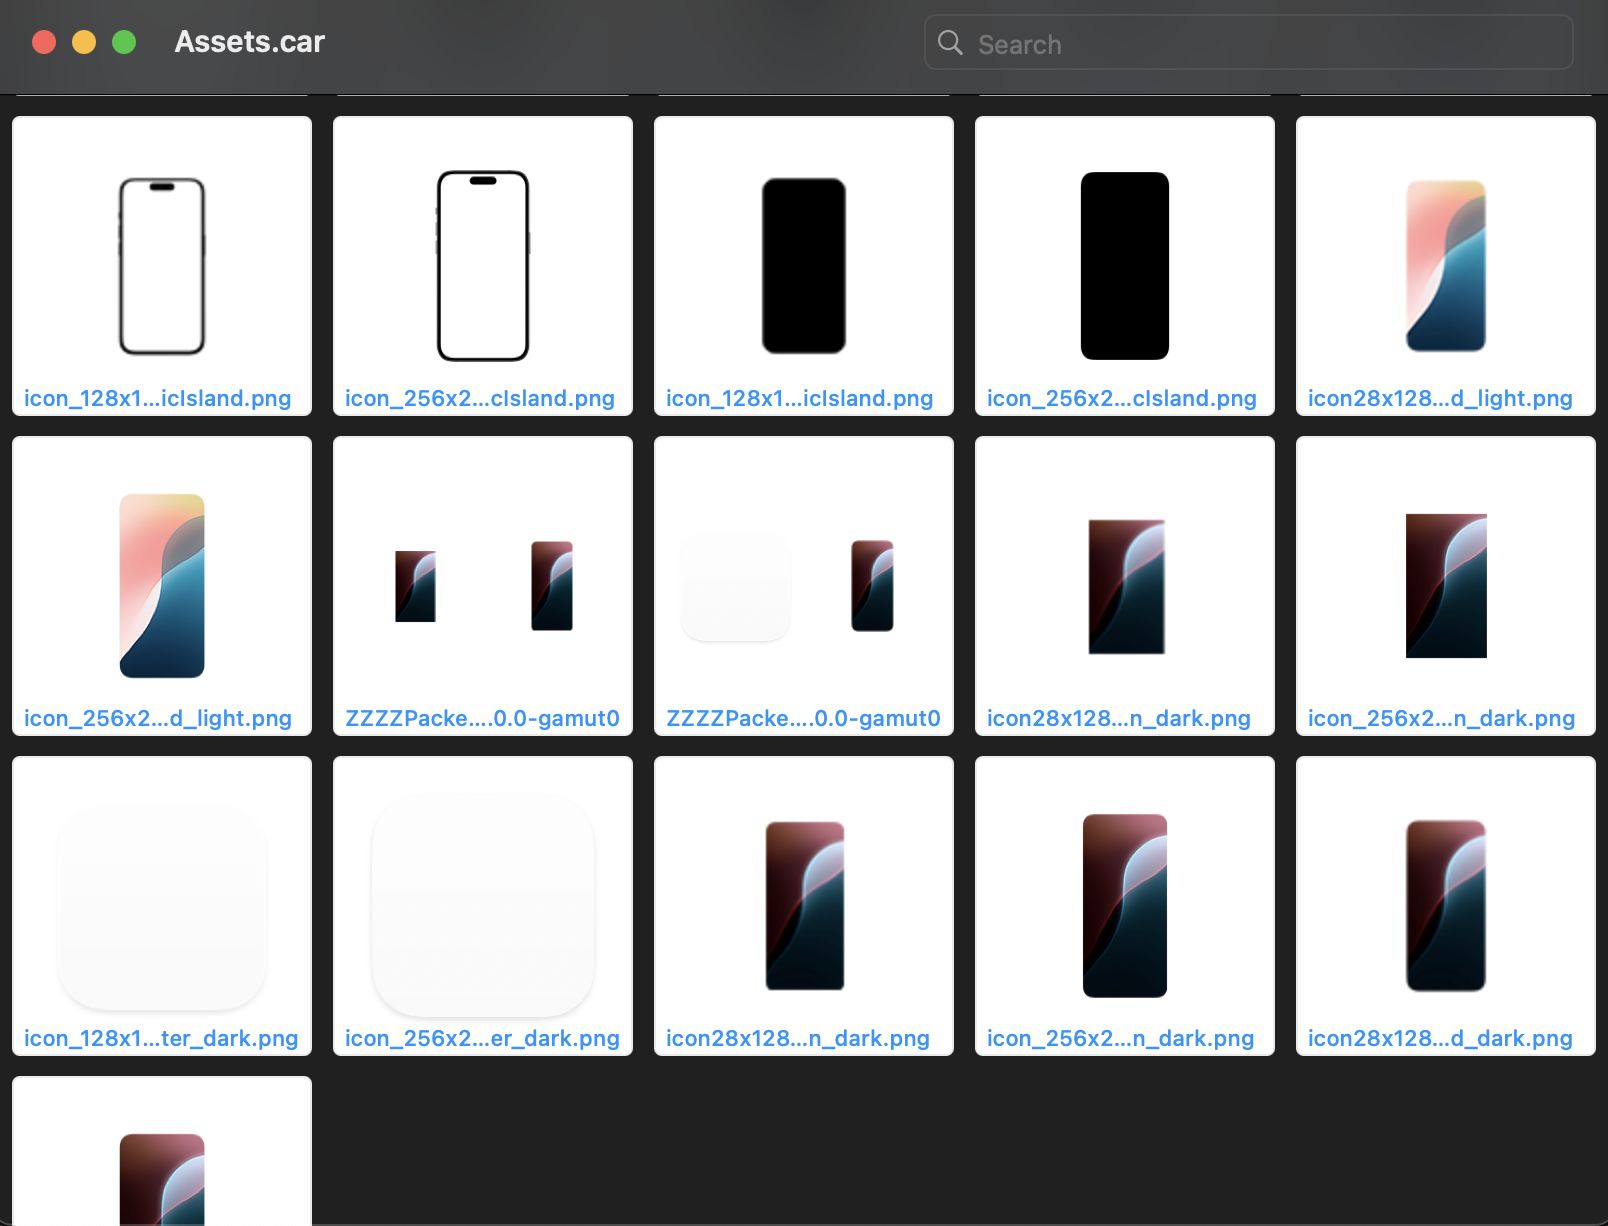
Task: Select the rounded dark wallpaper thumbnail for icon28x128...n_dark.png
Action: point(805,906)
